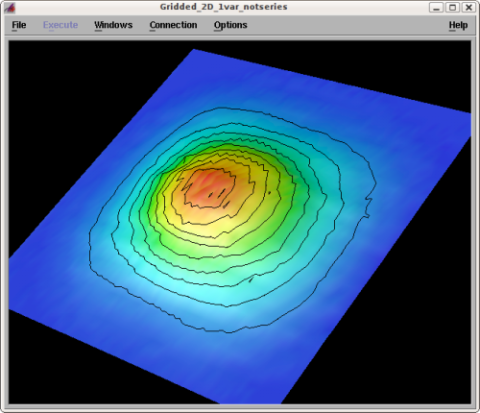The image size is (480, 413).
Task: Minimize the Gridded_2D_1var_notseries window
Action: (x=436, y=7)
